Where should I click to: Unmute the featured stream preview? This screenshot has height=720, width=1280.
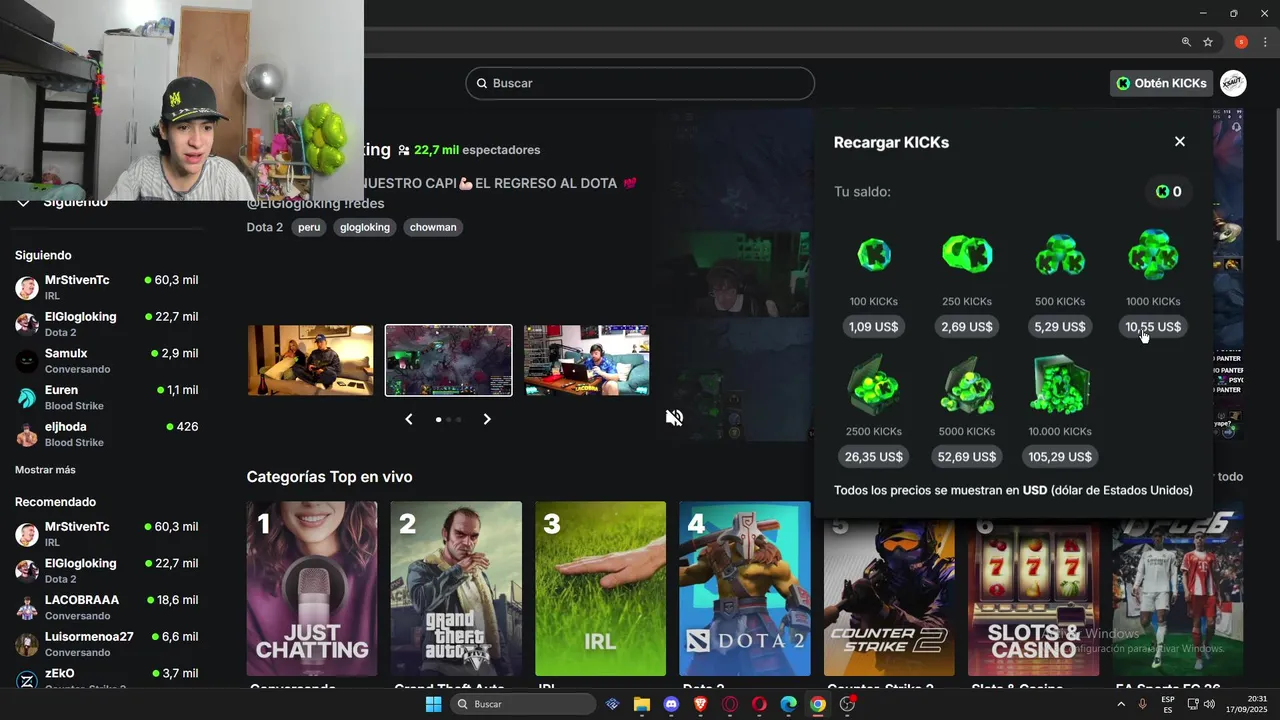tap(675, 418)
